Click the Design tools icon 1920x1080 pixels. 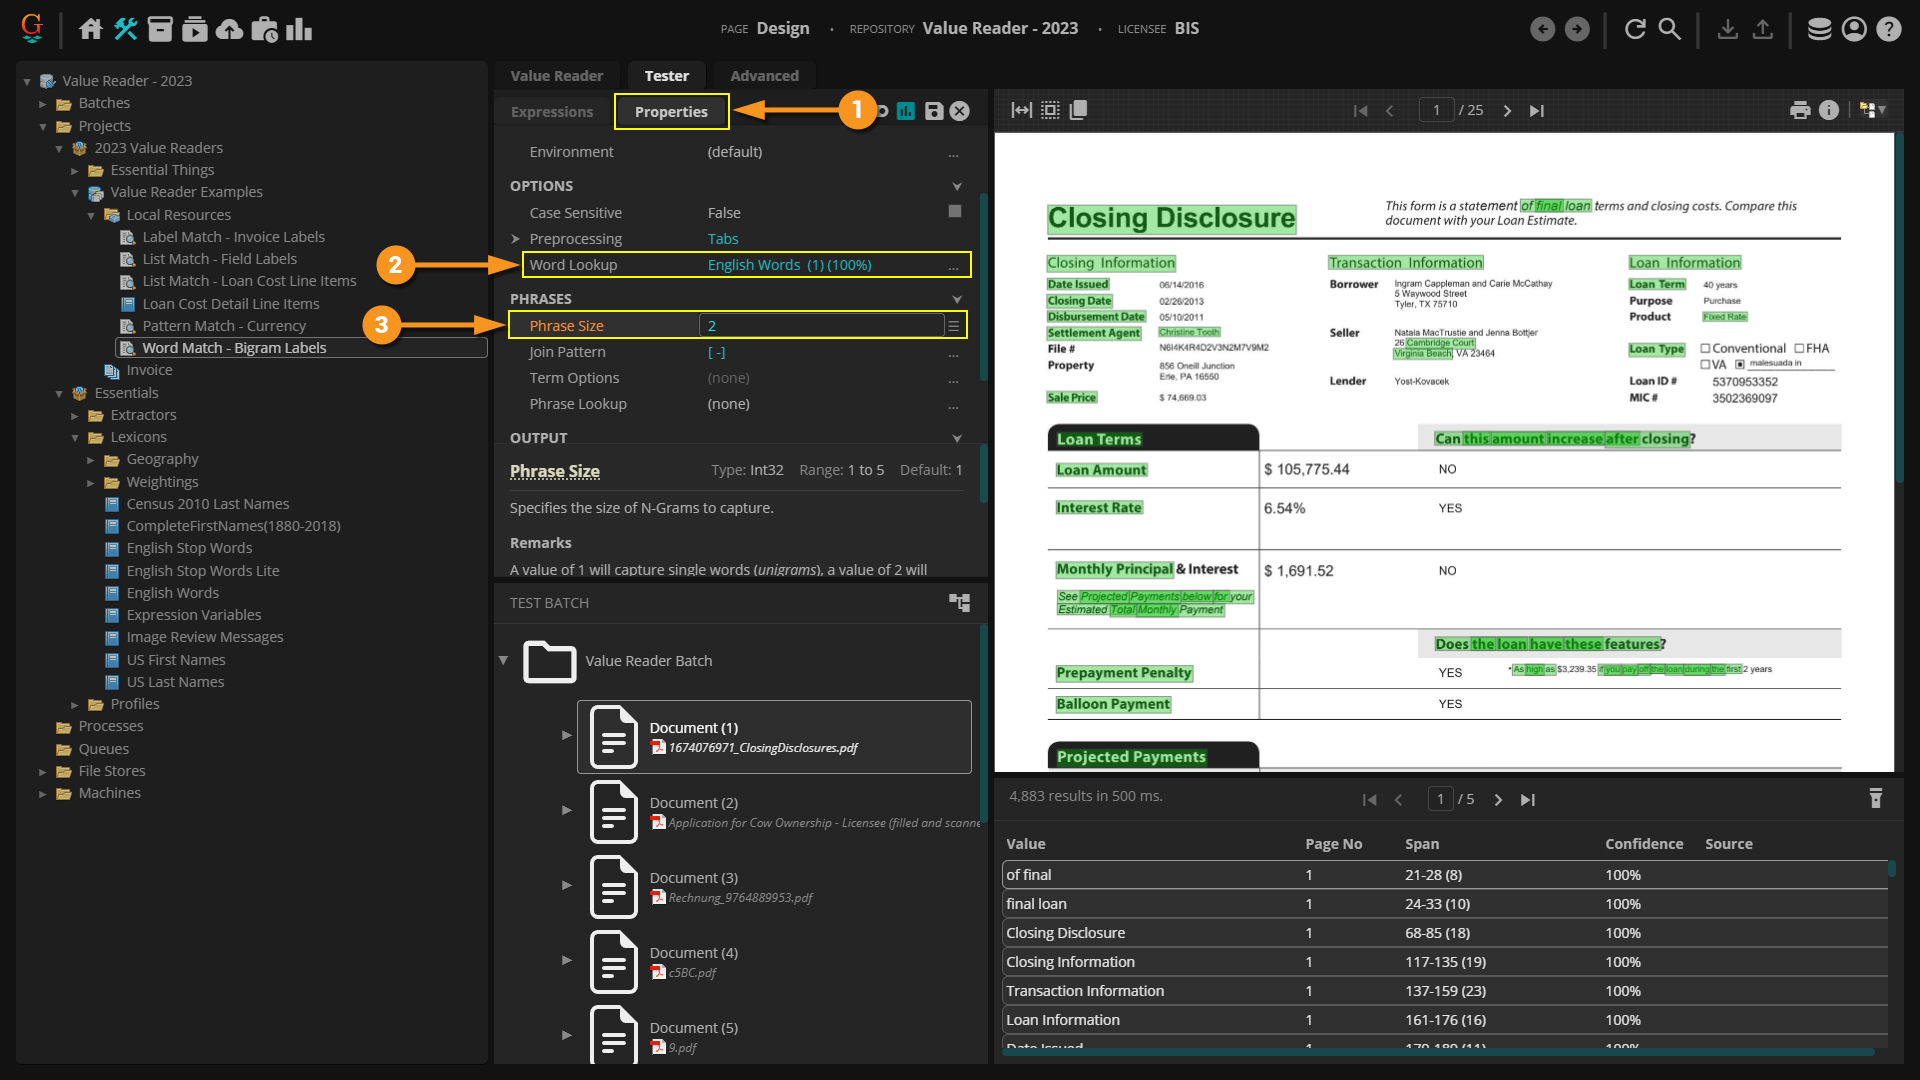[126, 29]
